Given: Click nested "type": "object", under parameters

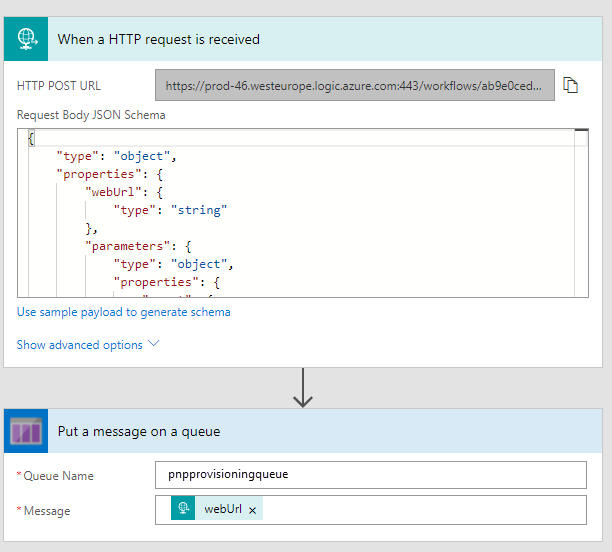Looking at the screenshot, I should click(x=173, y=264).
